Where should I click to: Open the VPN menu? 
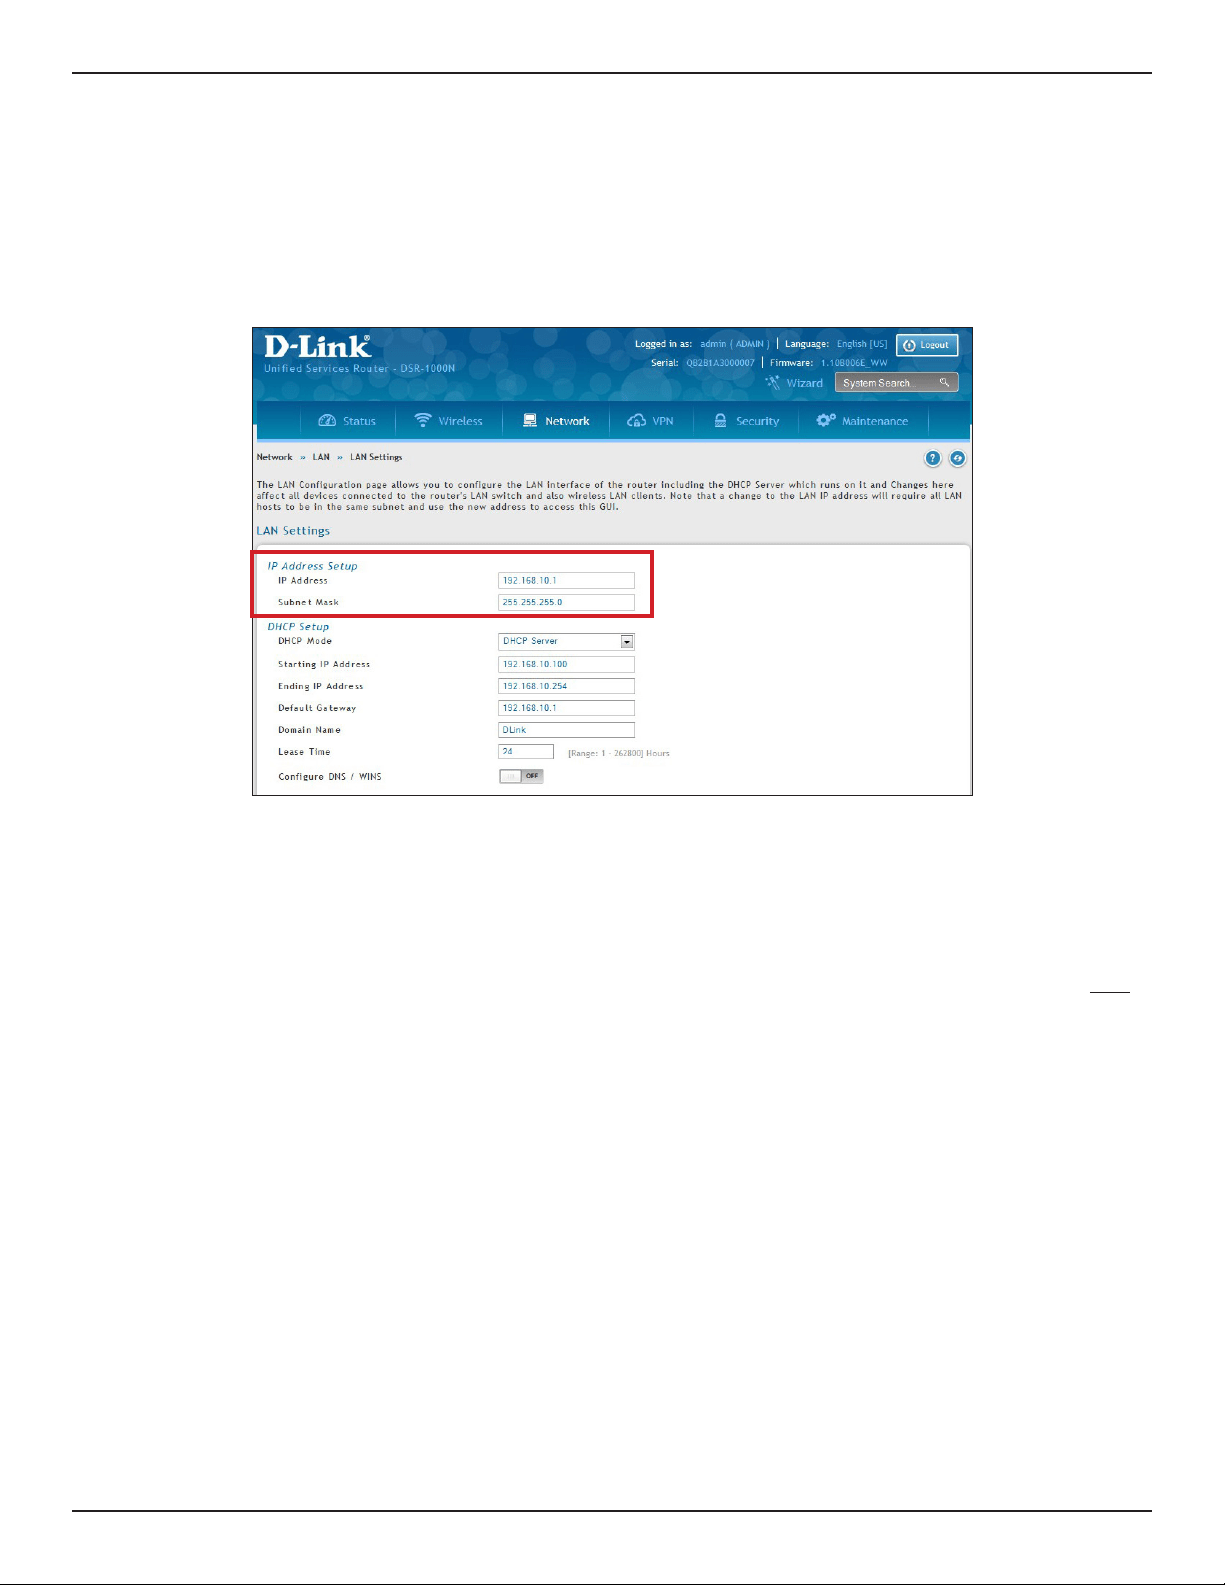[650, 421]
